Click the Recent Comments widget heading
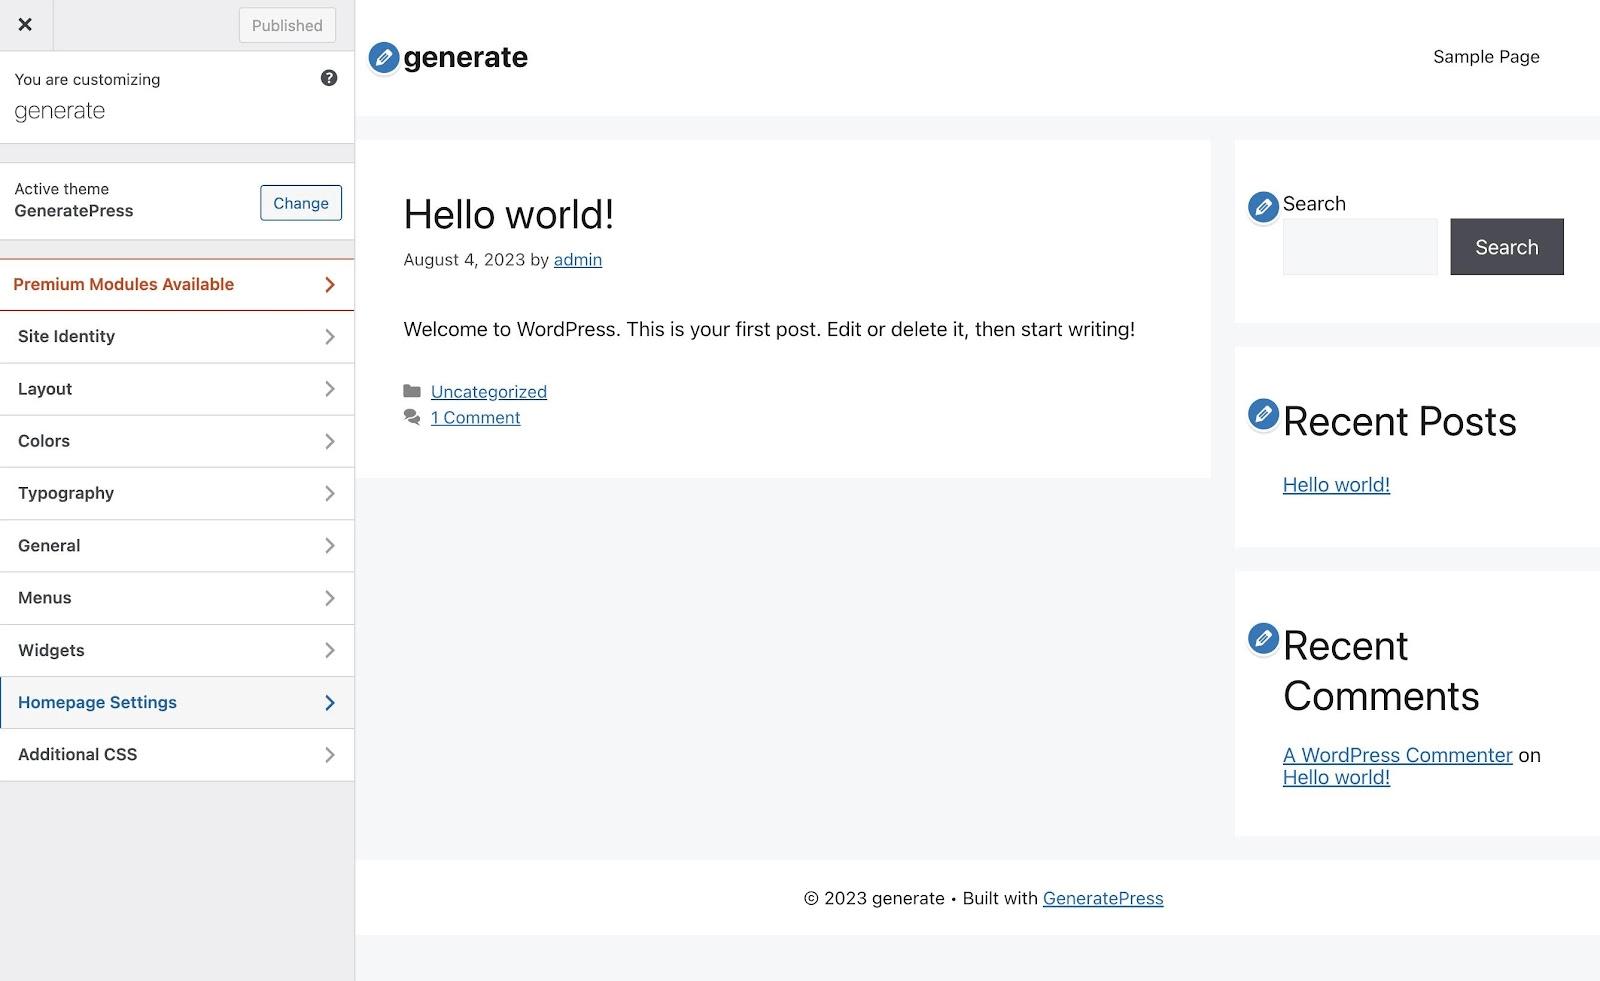The width and height of the screenshot is (1600, 981). [1381, 671]
